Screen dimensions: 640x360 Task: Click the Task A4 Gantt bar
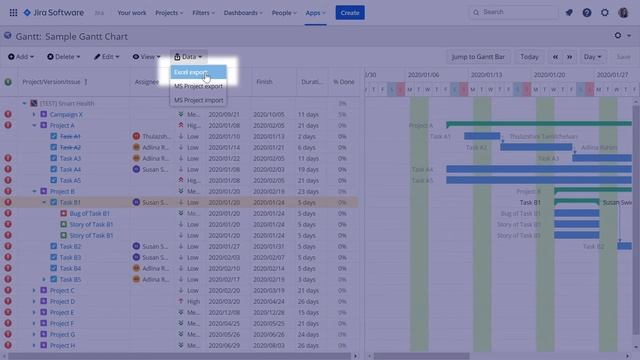pyautogui.click(x=539, y=169)
